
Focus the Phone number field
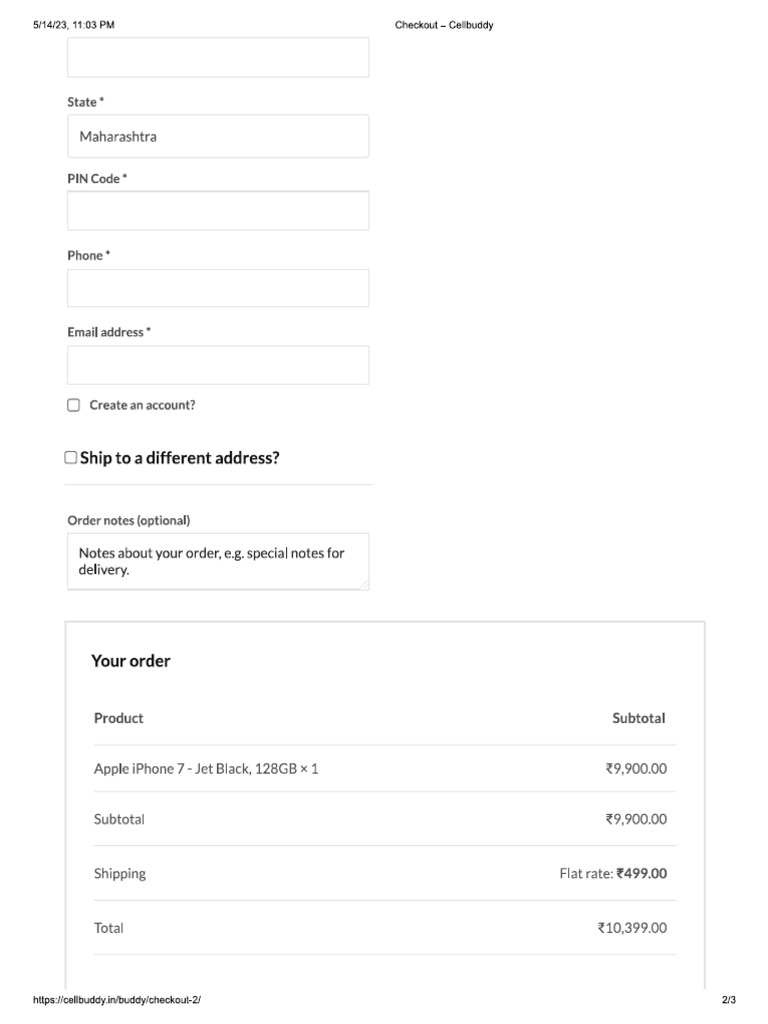click(218, 288)
